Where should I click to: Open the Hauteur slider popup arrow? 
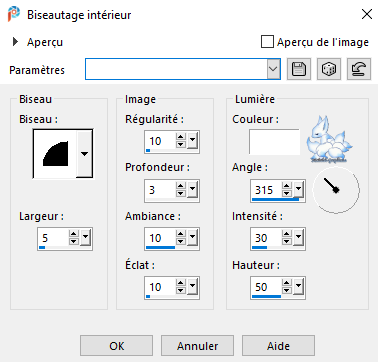pyautogui.click(x=298, y=286)
